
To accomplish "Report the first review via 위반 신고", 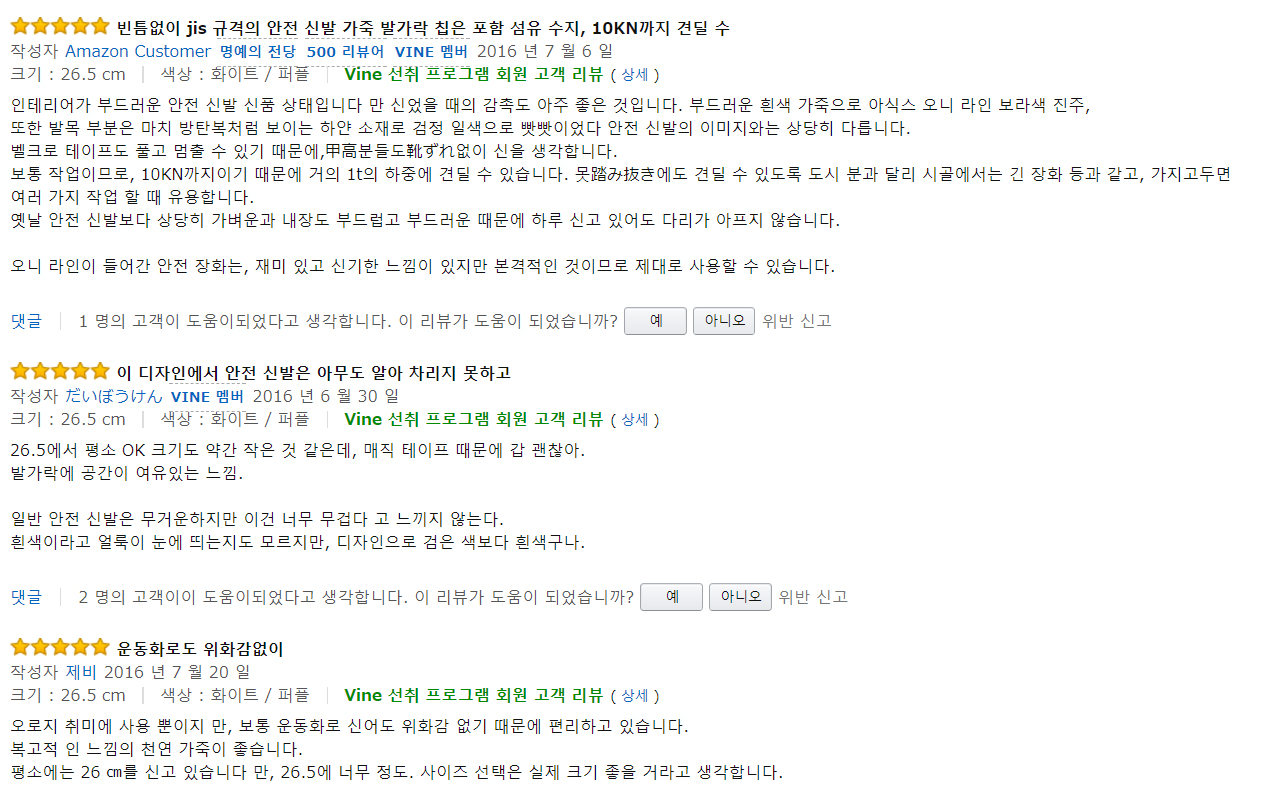I will tap(796, 321).
